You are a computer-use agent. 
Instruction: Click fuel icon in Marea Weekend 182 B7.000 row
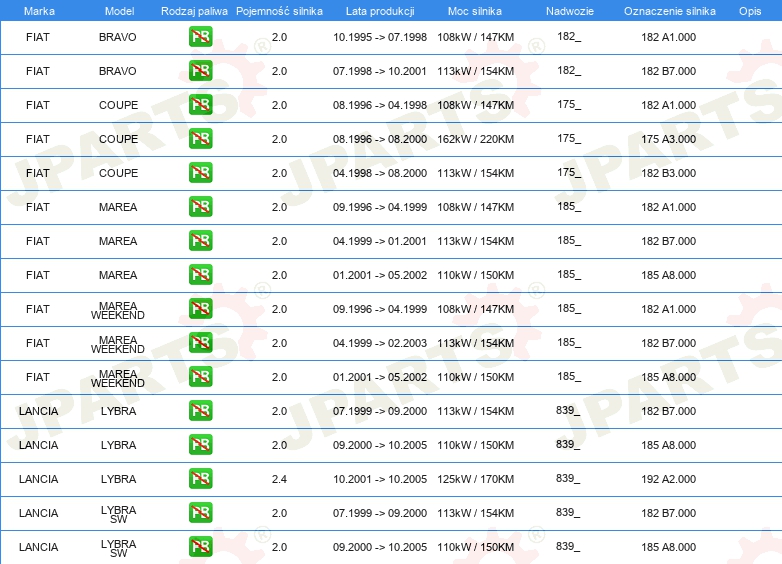pos(200,343)
